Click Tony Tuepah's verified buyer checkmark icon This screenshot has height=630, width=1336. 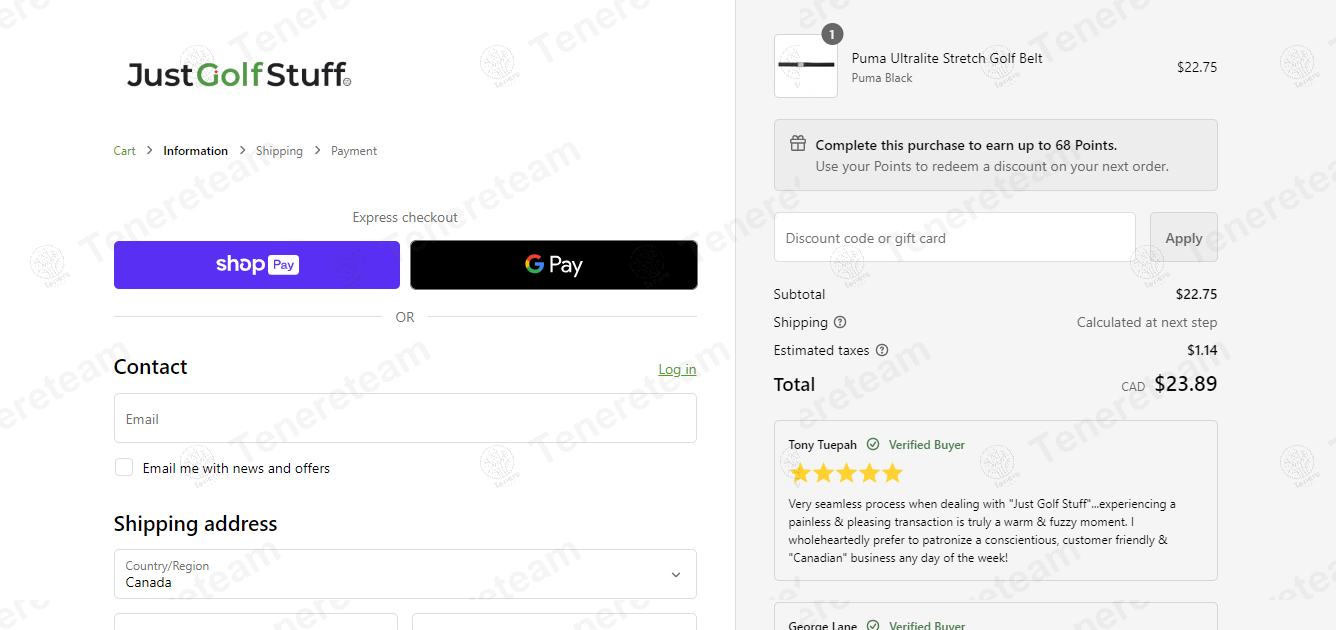(873, 445)
